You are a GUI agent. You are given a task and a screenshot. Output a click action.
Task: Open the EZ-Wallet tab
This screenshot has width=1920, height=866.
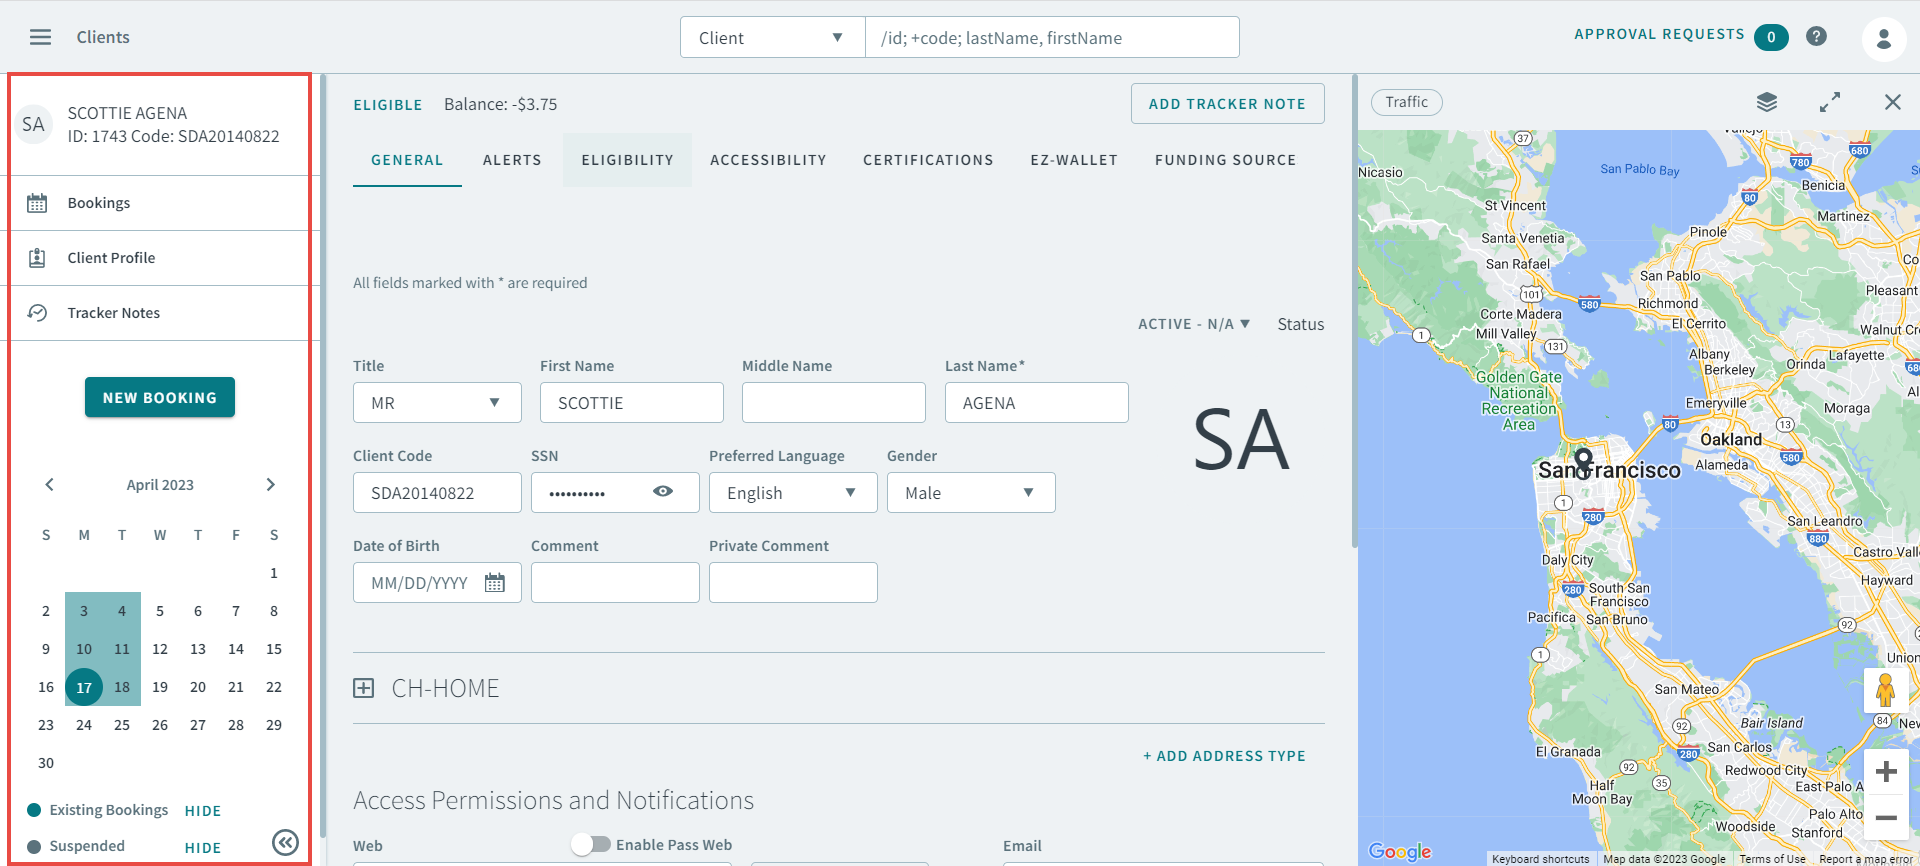1073,160
